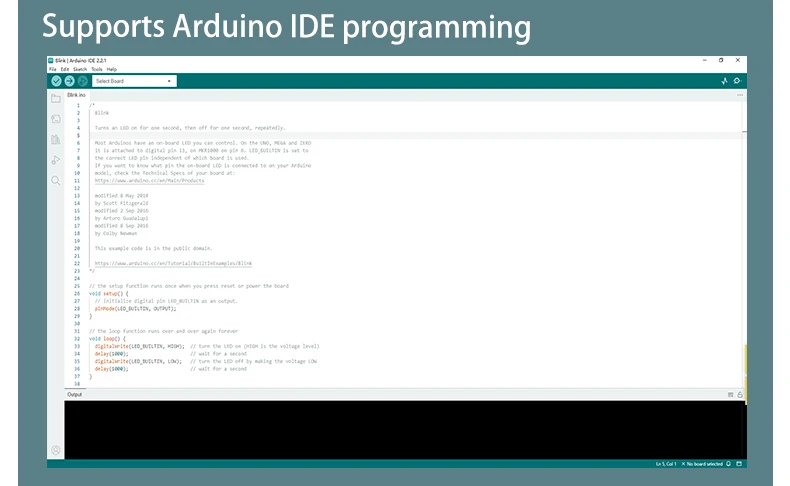The image size is (790, 486).
Task: Click the void loop() line
Action: pos(107,339)
